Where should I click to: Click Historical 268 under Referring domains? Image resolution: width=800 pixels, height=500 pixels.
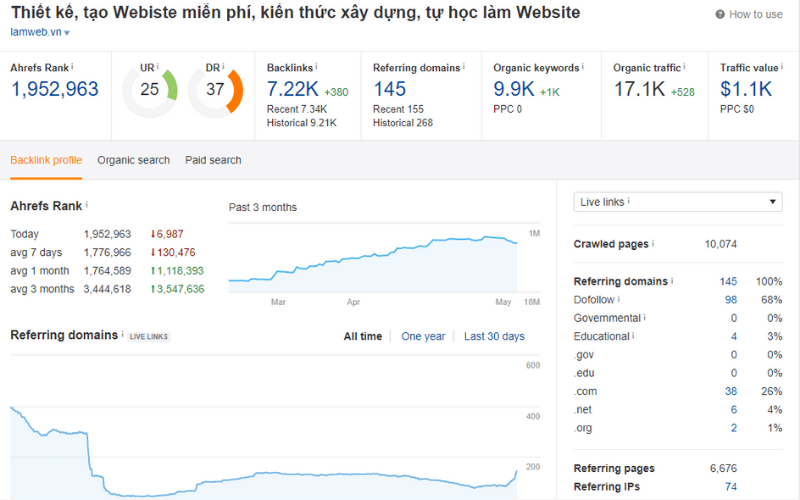(x=403, y=123)
